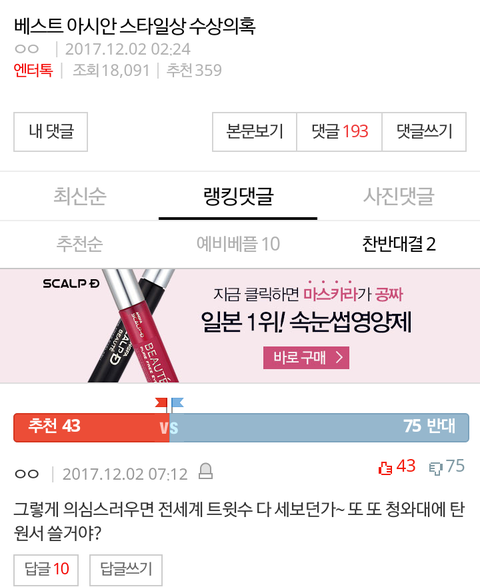Screen dimensions: 480x587
Task: Click the thumbs-down icon showing 75
Action: click(x=435, y=468)
